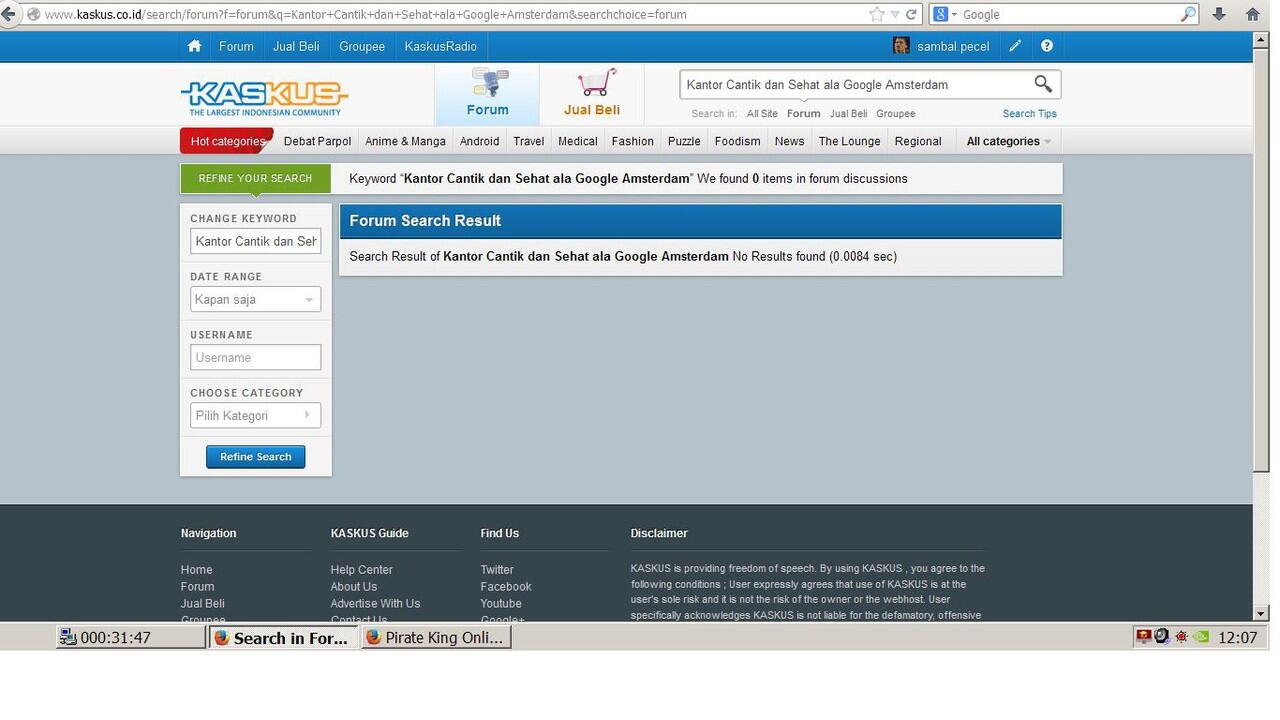Switch to Pirate King Online taskbar window

click(436, 637)
